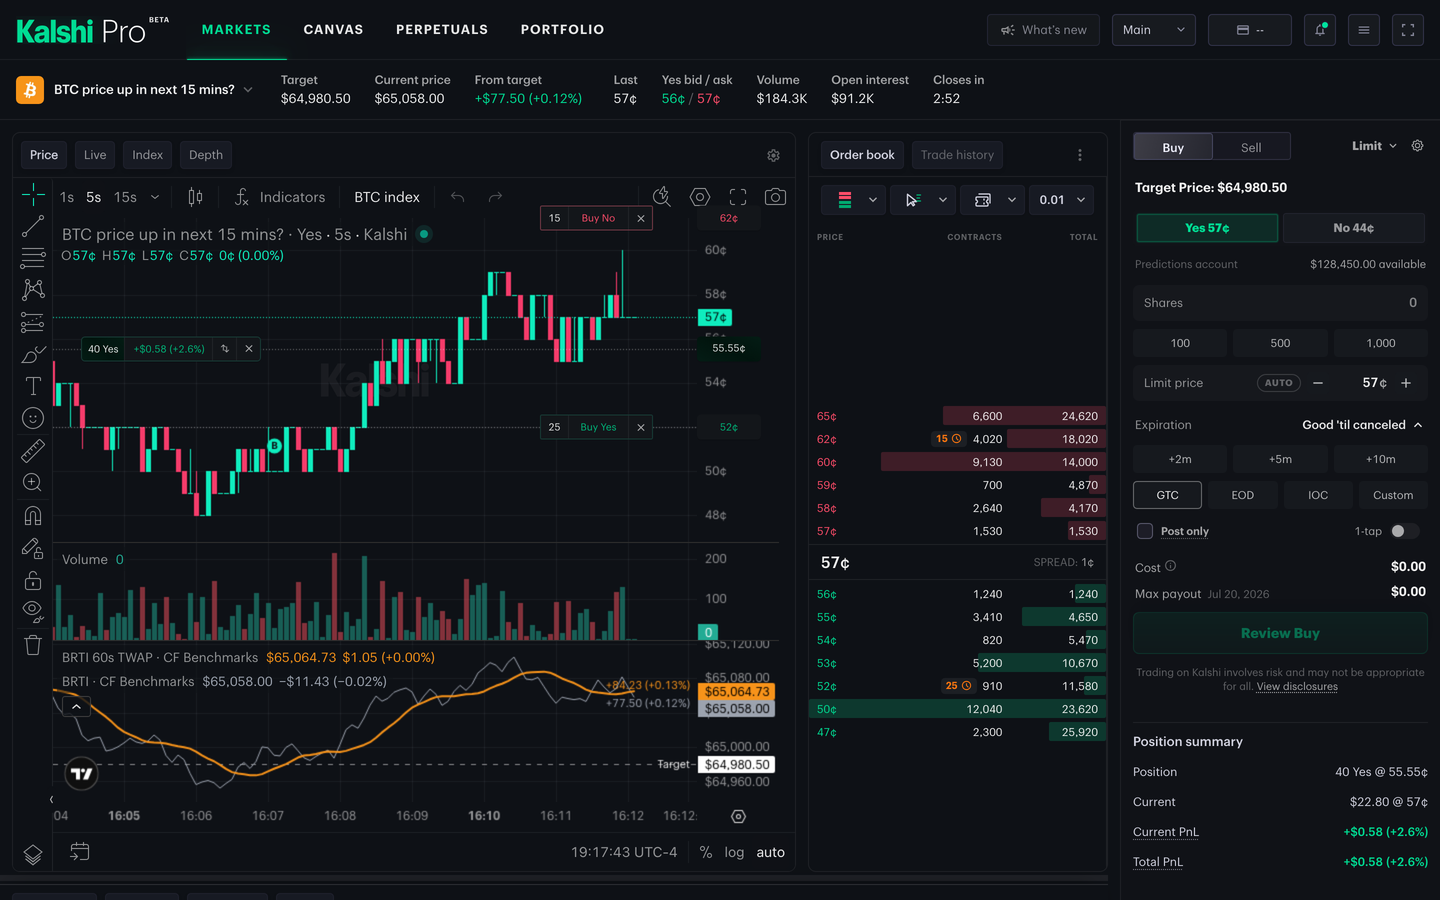Open order ticket settings gear
This screenshot has width=1440, height=900.
1417,146
